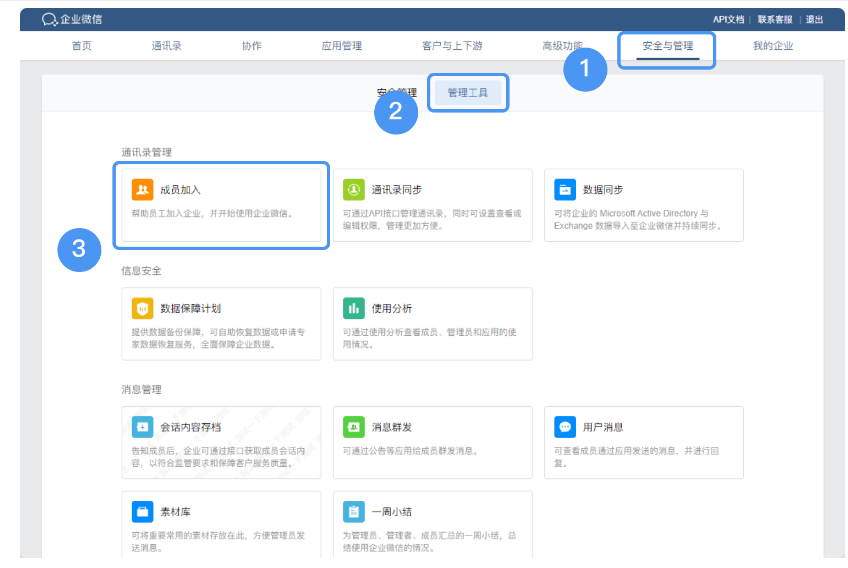Open the 通讯录 navigation tab
848x568 pixels.
[x=166, y=46]
